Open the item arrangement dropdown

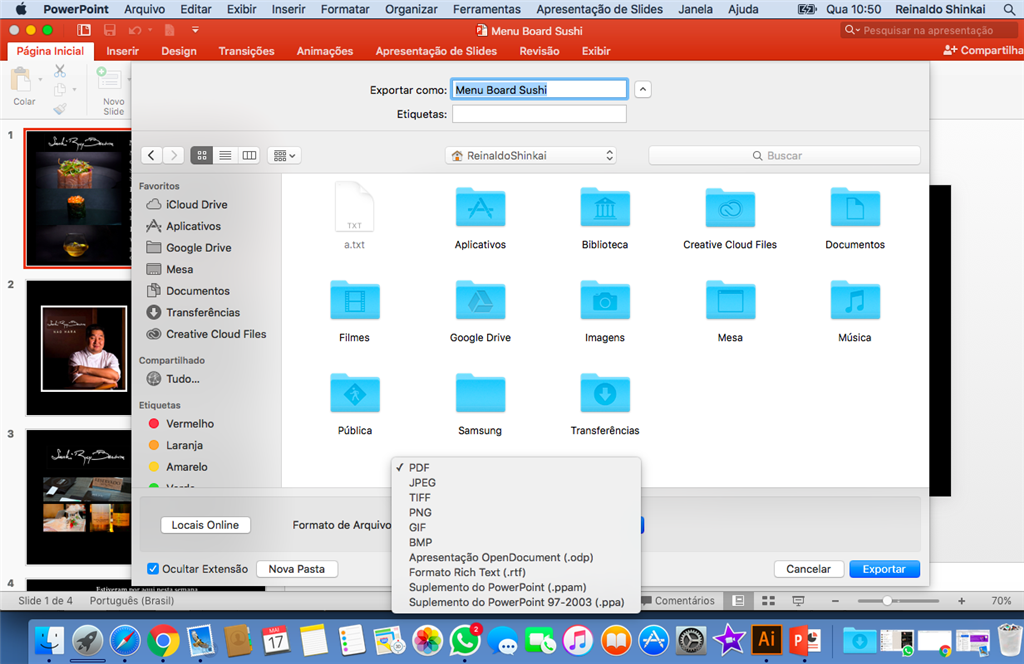[x=284, y=155]
